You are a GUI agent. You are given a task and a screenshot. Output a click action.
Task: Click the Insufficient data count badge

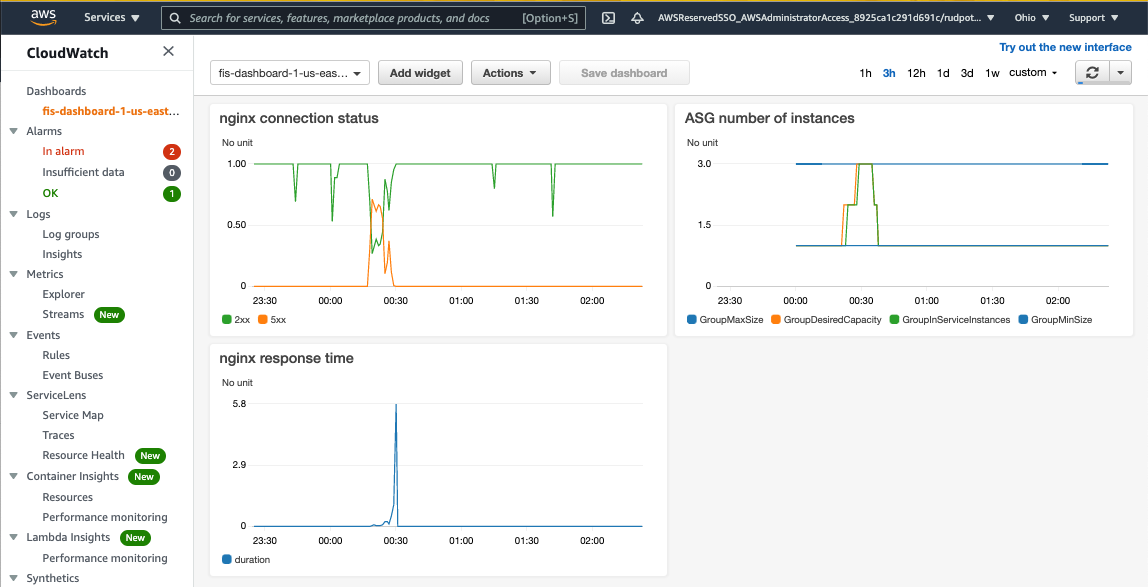[x=171, y=173]
